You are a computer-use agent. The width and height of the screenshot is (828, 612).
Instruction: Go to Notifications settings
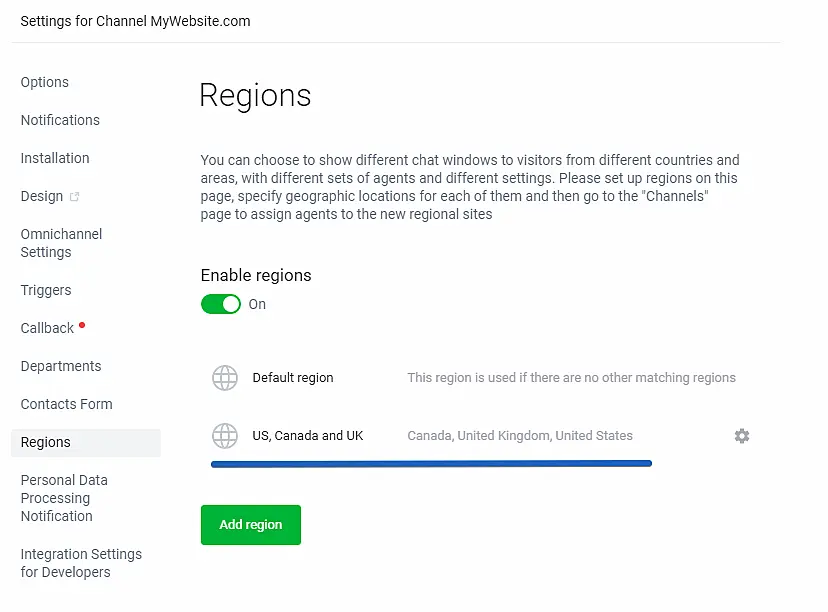pos(60,120)
